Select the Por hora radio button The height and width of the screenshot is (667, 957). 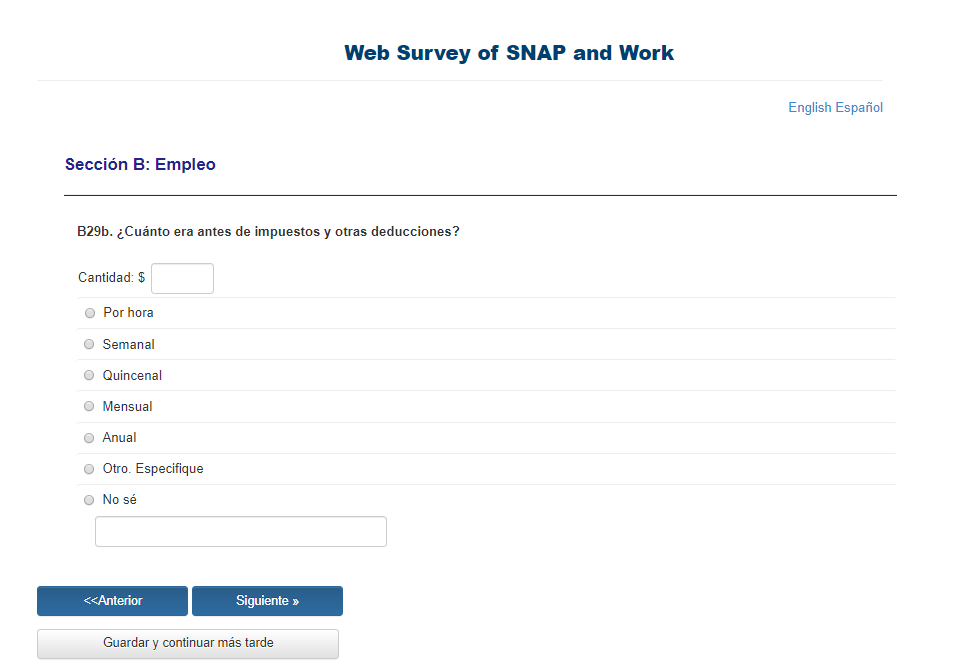(90, 313)
